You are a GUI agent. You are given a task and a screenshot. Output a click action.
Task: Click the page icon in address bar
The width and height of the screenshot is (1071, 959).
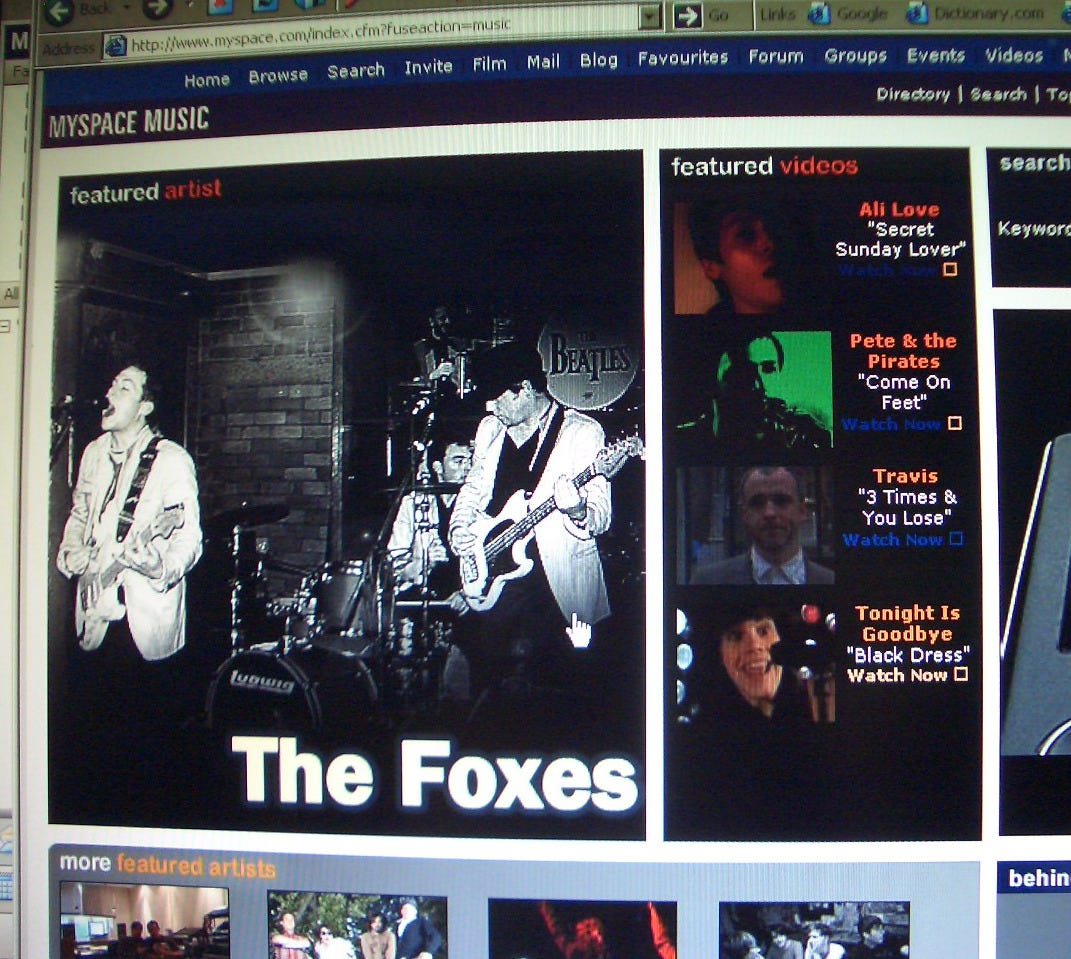pos(115,46)
